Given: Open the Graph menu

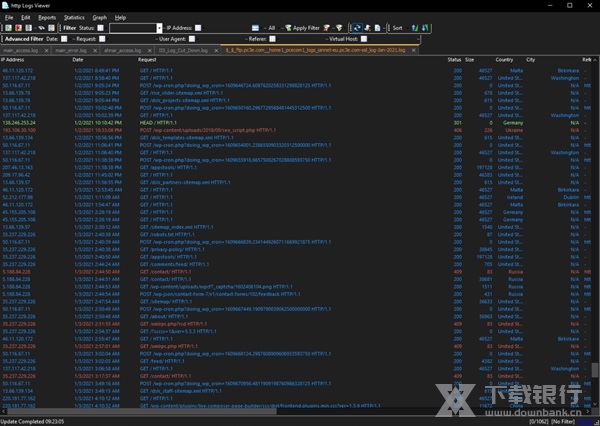Looking at the screenshot, I should point(99,18).
